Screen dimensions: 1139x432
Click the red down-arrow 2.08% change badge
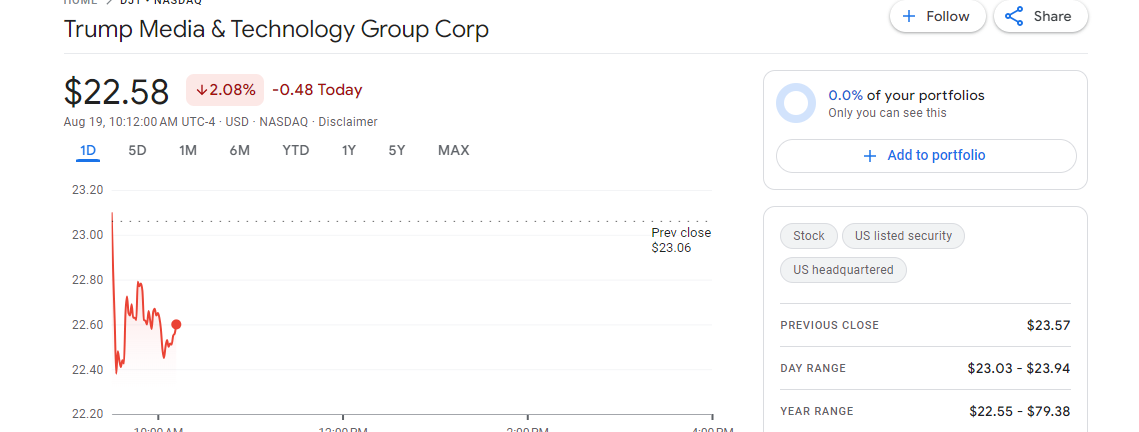pyautogui.click(x=225, y=90)
